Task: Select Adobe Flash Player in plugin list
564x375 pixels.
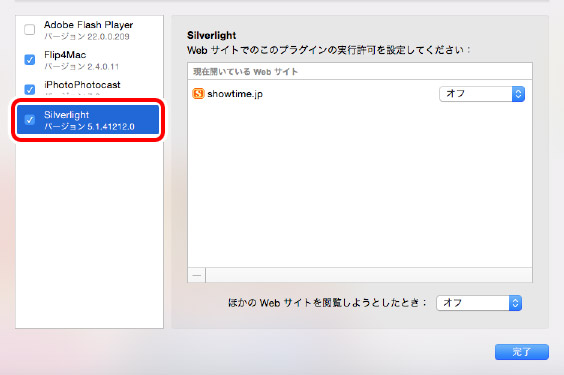Action: point(89,30)
